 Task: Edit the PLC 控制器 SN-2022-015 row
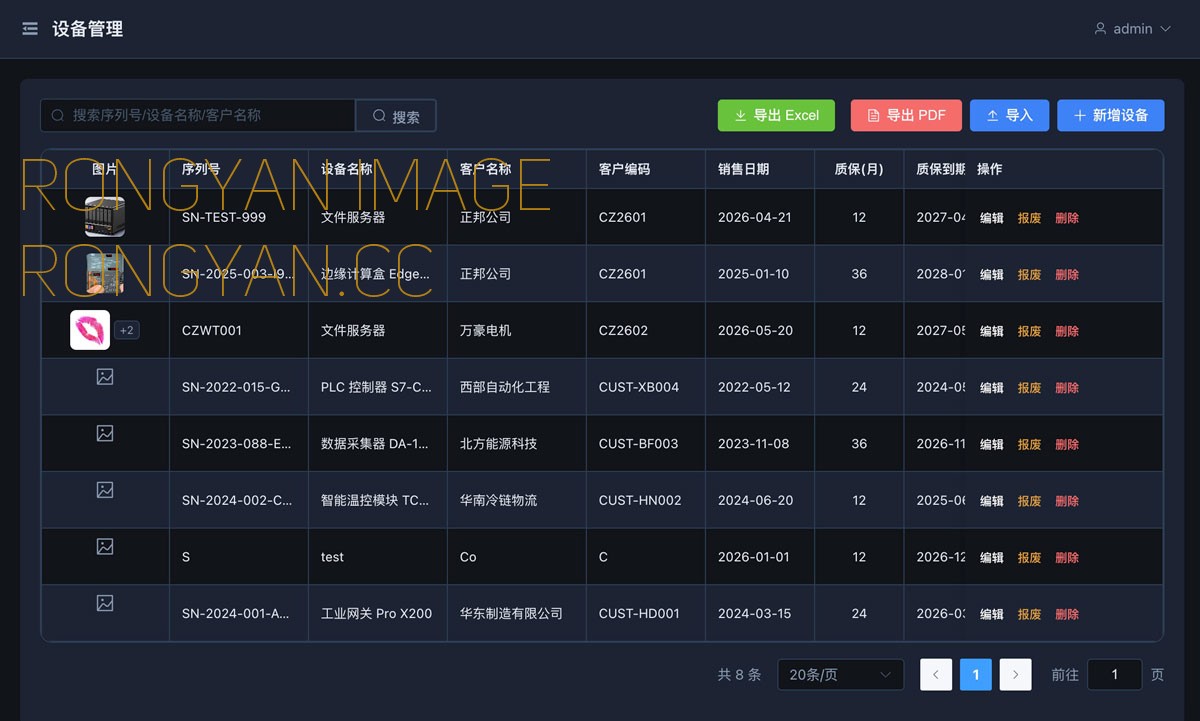click(x=991, y=388)
